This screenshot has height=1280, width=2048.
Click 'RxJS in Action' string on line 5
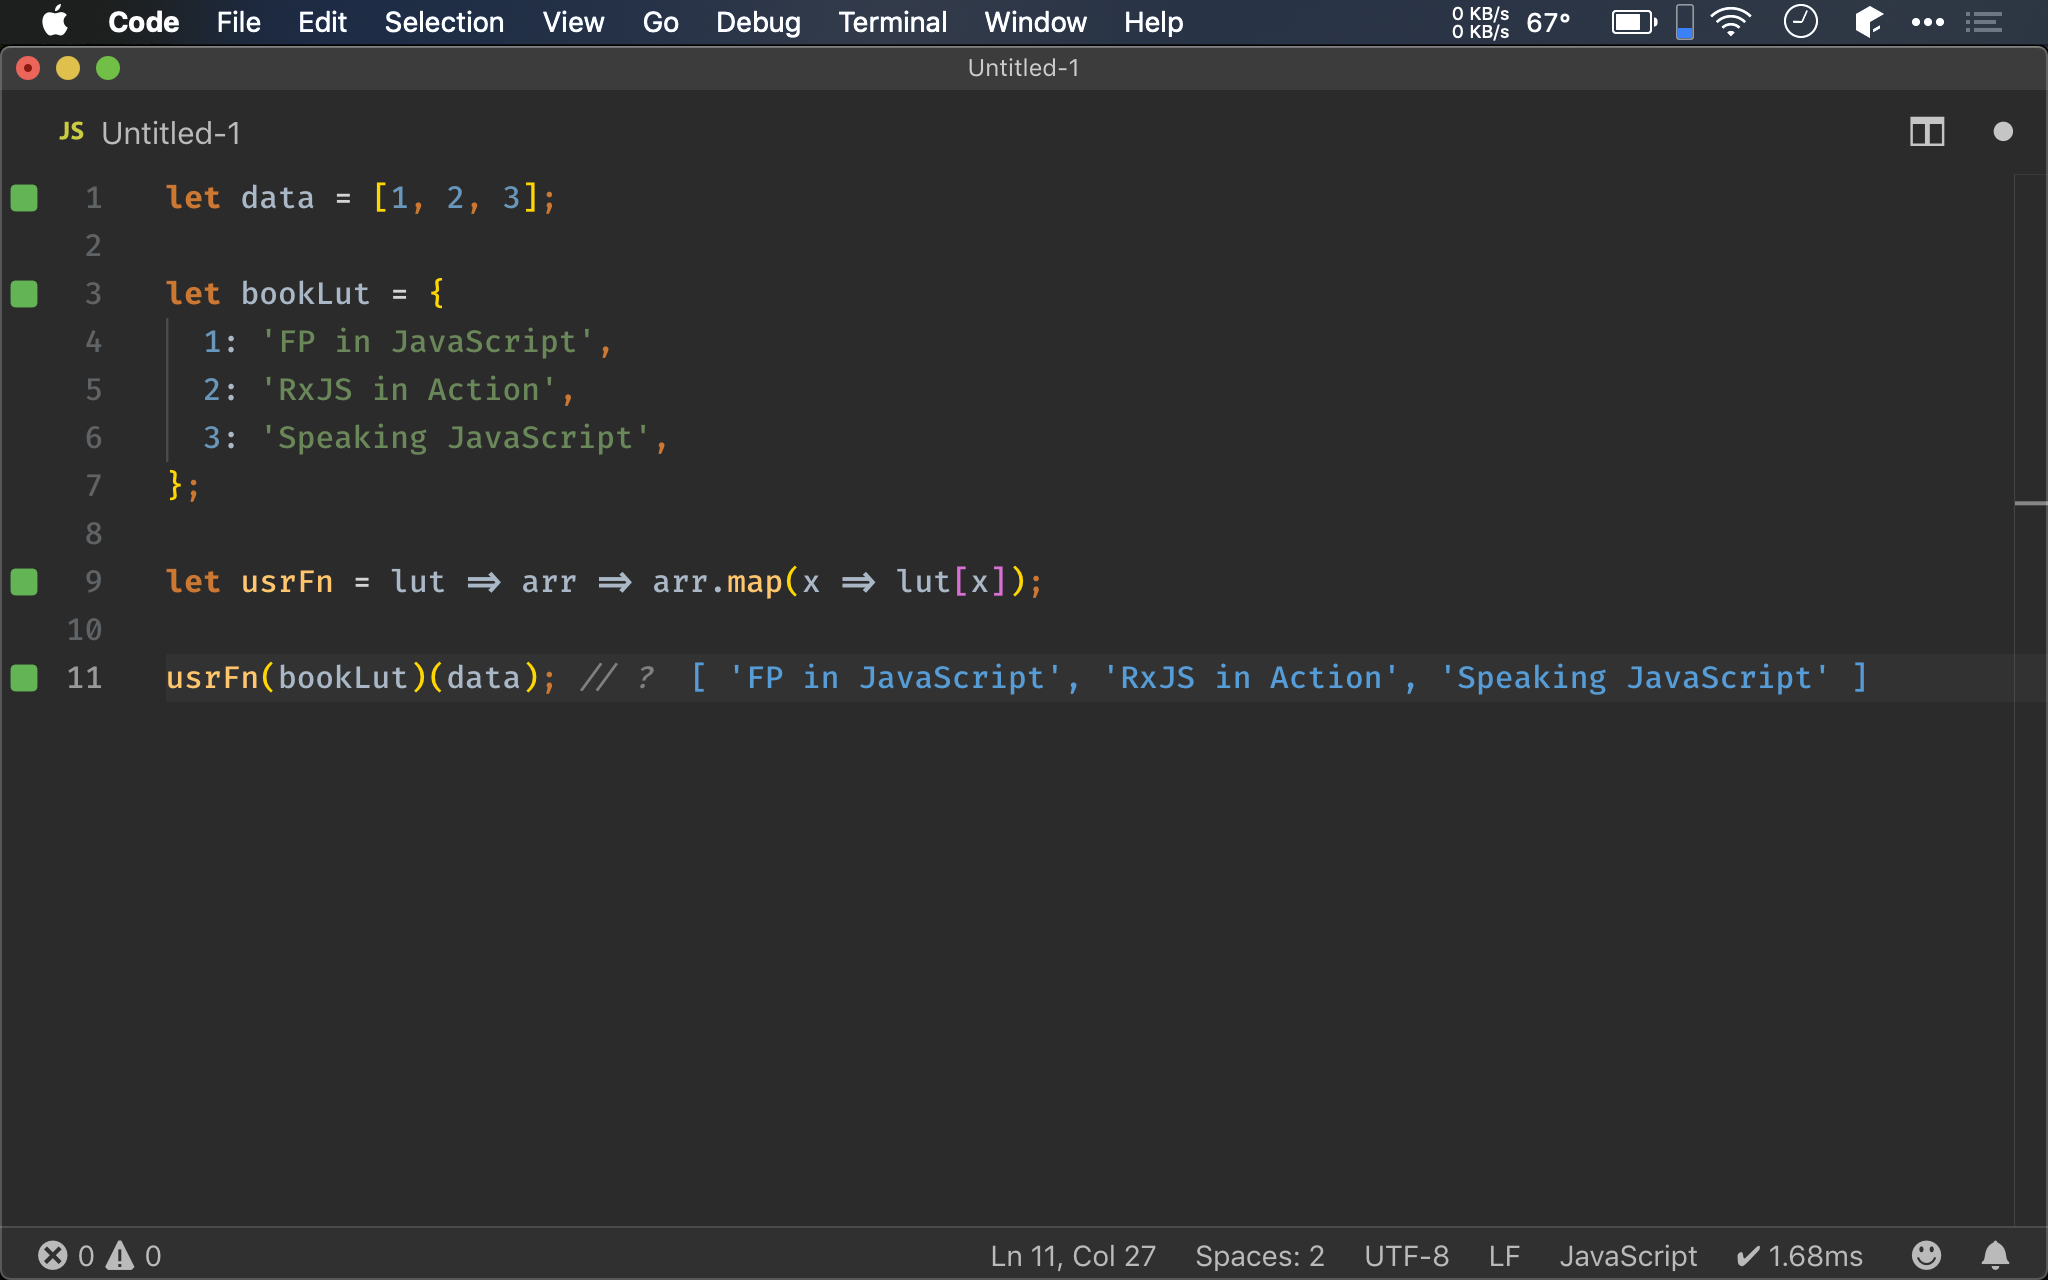408,390
